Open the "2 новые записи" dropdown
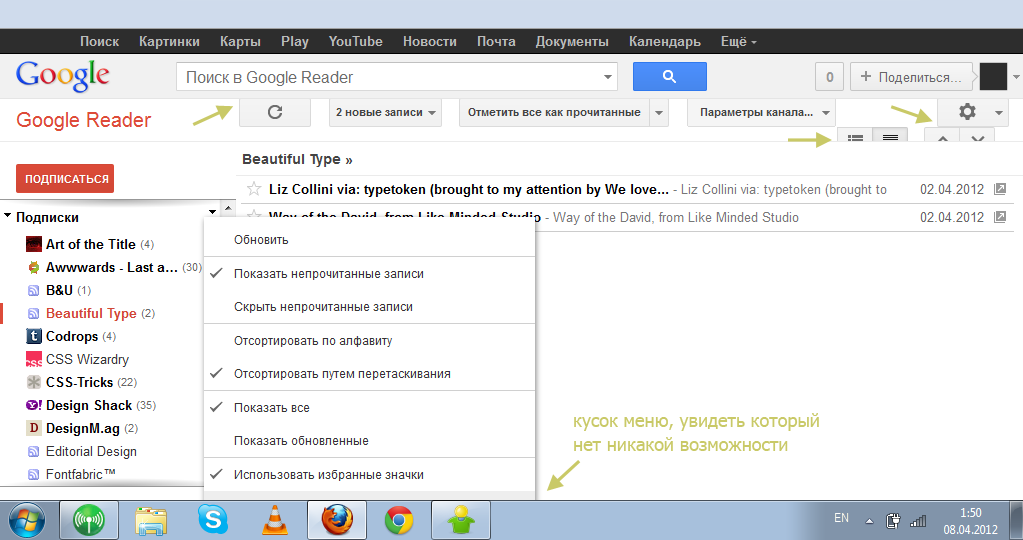The image size is (1023, 540). point(386,112)
